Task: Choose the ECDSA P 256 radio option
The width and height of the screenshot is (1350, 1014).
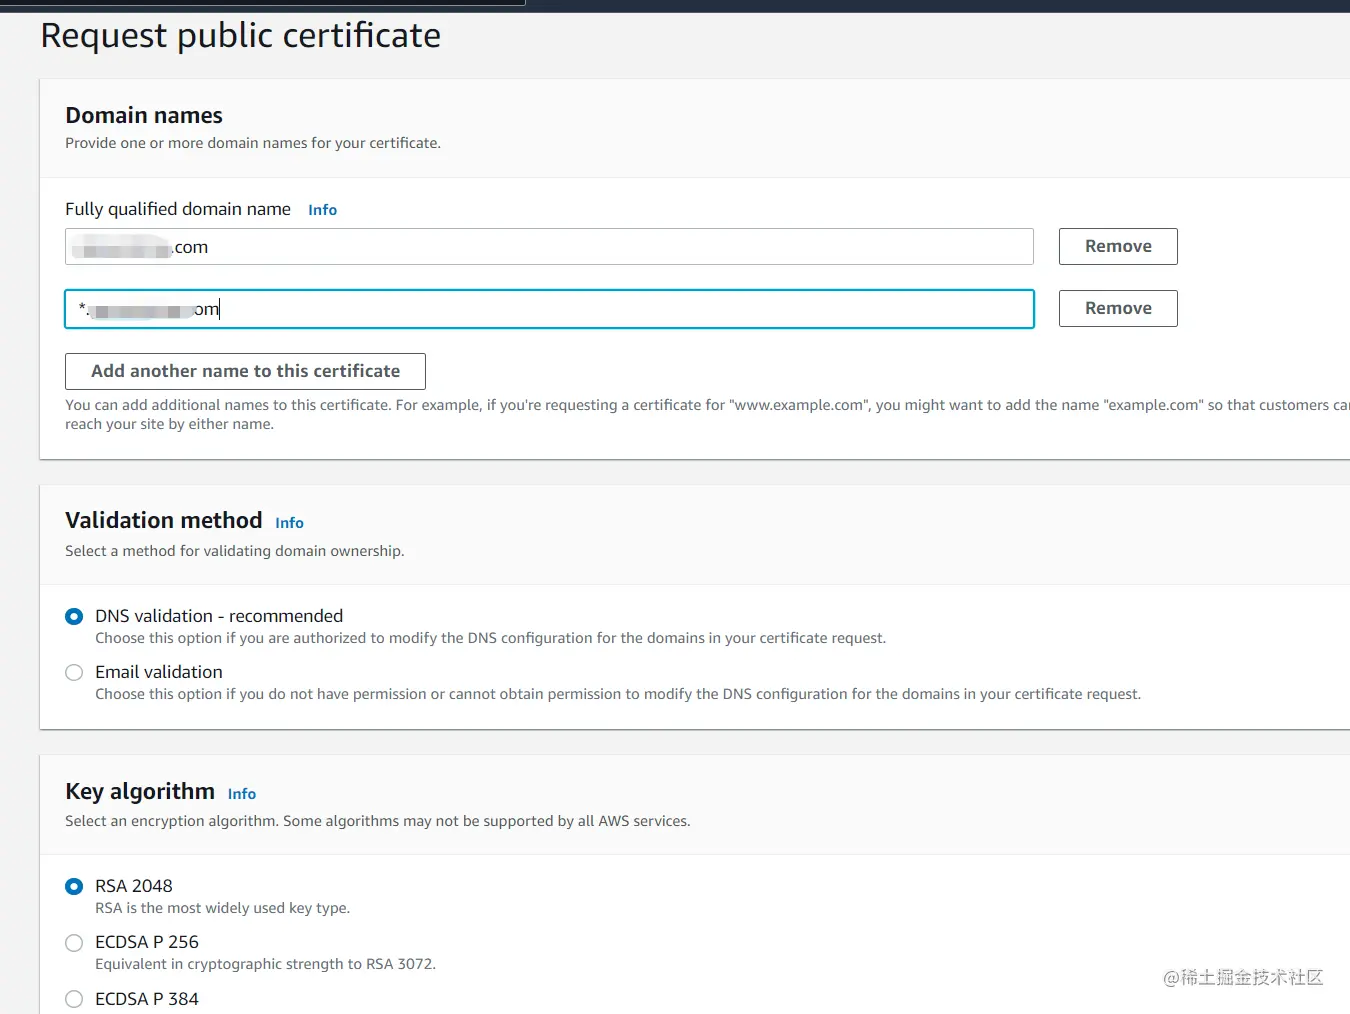Action: coord(74,943)
